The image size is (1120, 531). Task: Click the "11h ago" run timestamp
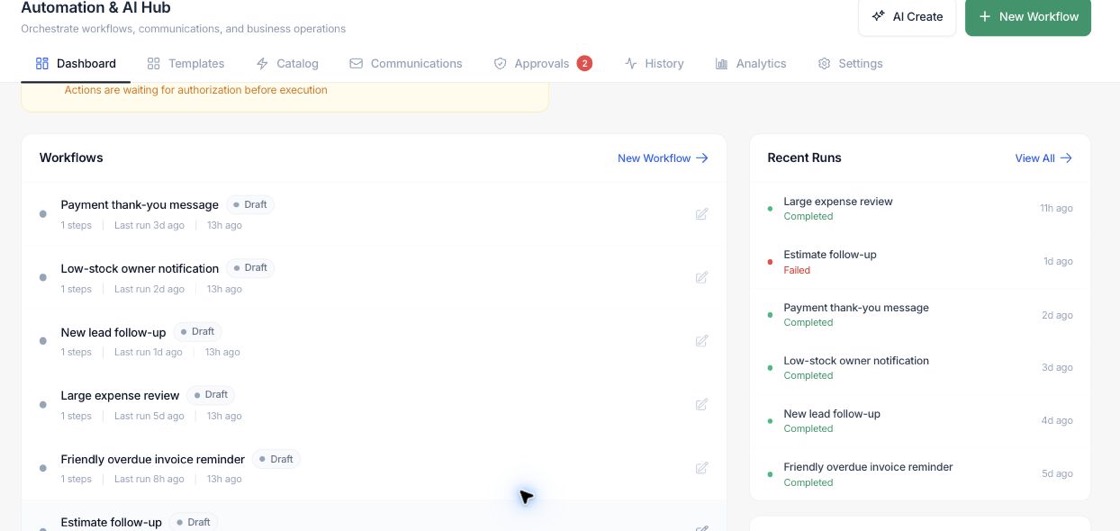(1056, 208)
